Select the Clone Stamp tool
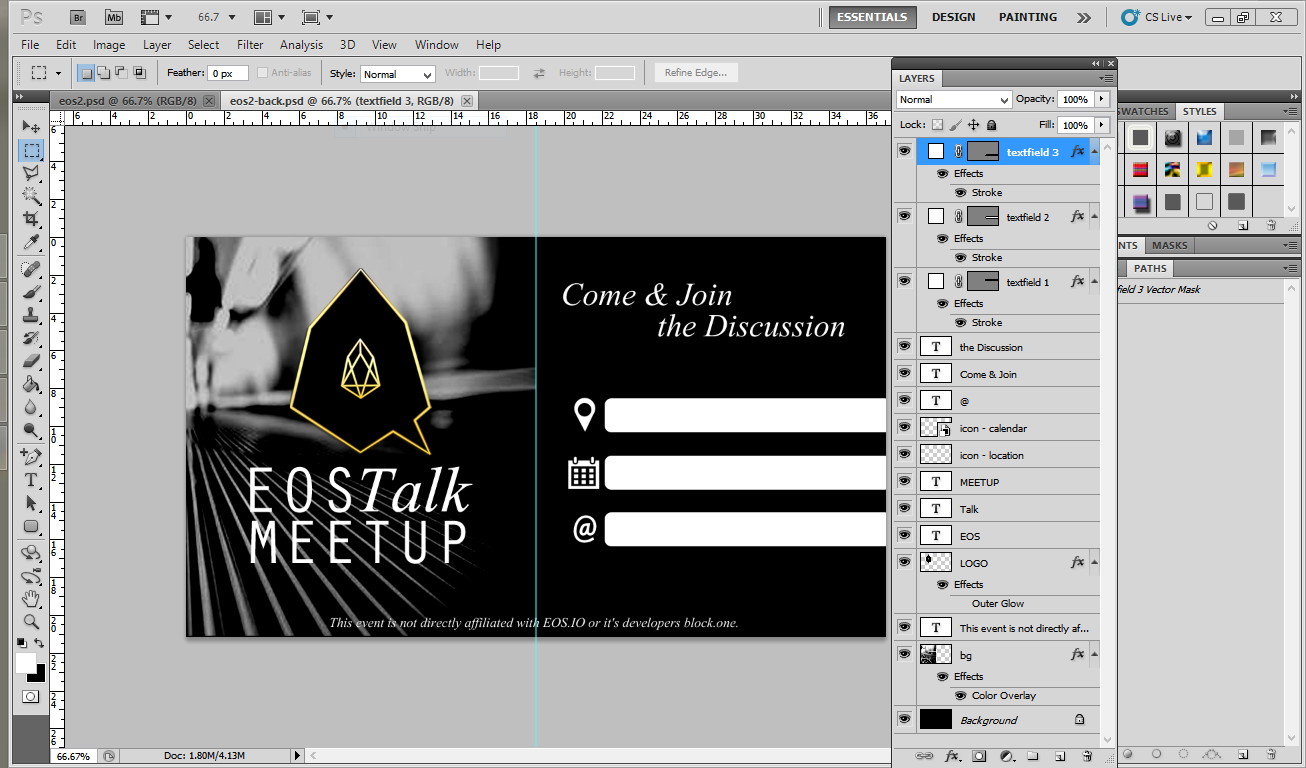The width and height of the screenshot is (1306, 768). tap(31, 315)
